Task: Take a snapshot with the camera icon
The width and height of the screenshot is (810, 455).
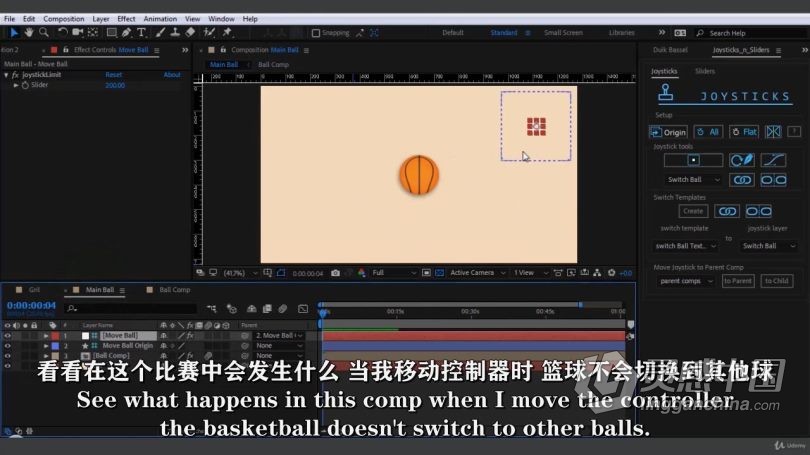Action: (335, 273)
